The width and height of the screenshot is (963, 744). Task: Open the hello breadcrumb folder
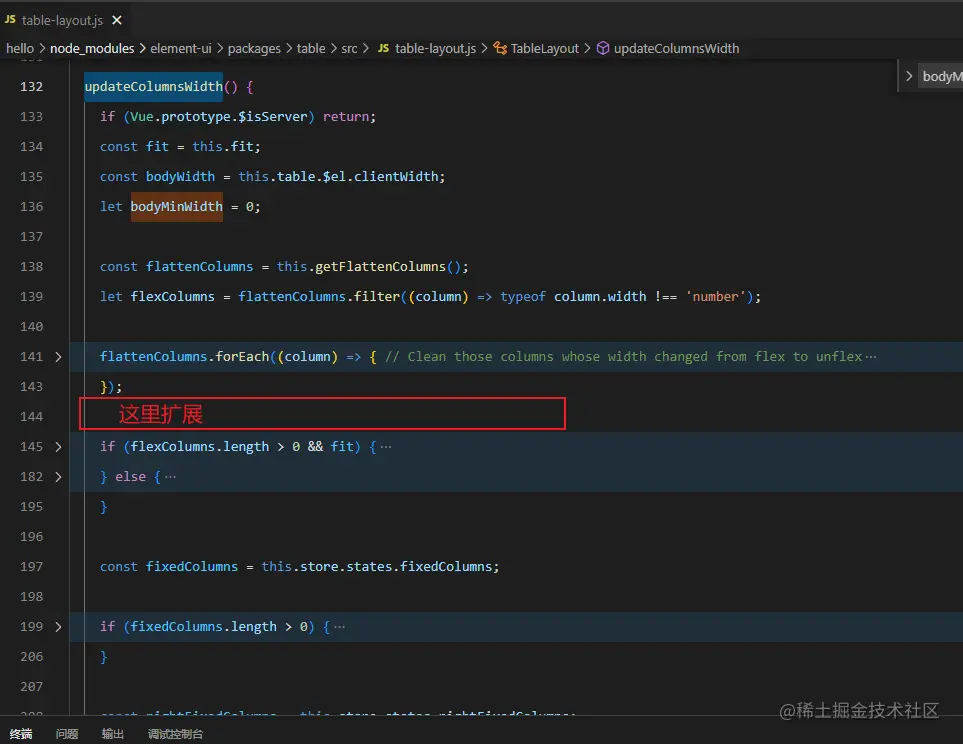click(x=20, y=49)
